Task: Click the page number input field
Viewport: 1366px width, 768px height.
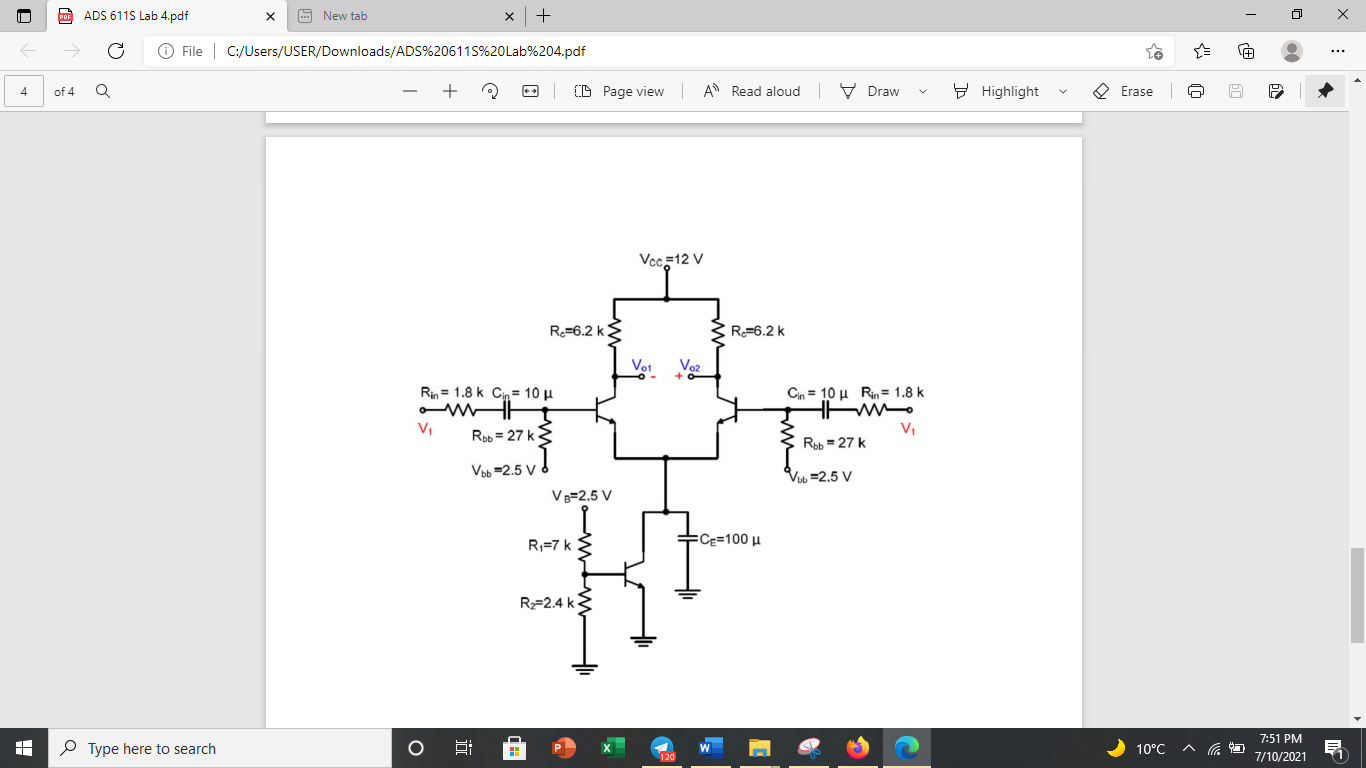Action: point(23,91)
